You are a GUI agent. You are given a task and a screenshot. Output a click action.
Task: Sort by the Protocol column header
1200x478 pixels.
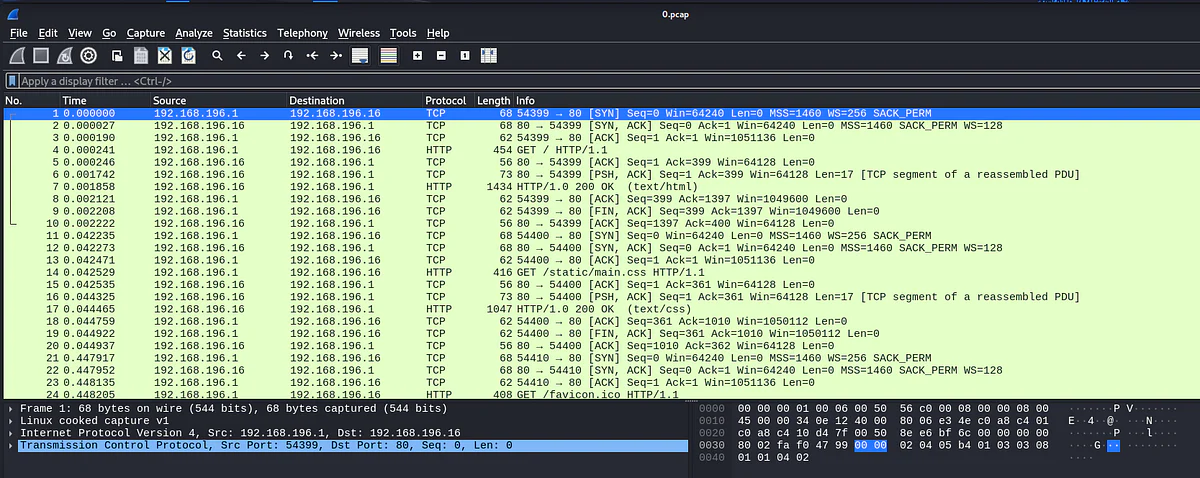tap(447, 101)
